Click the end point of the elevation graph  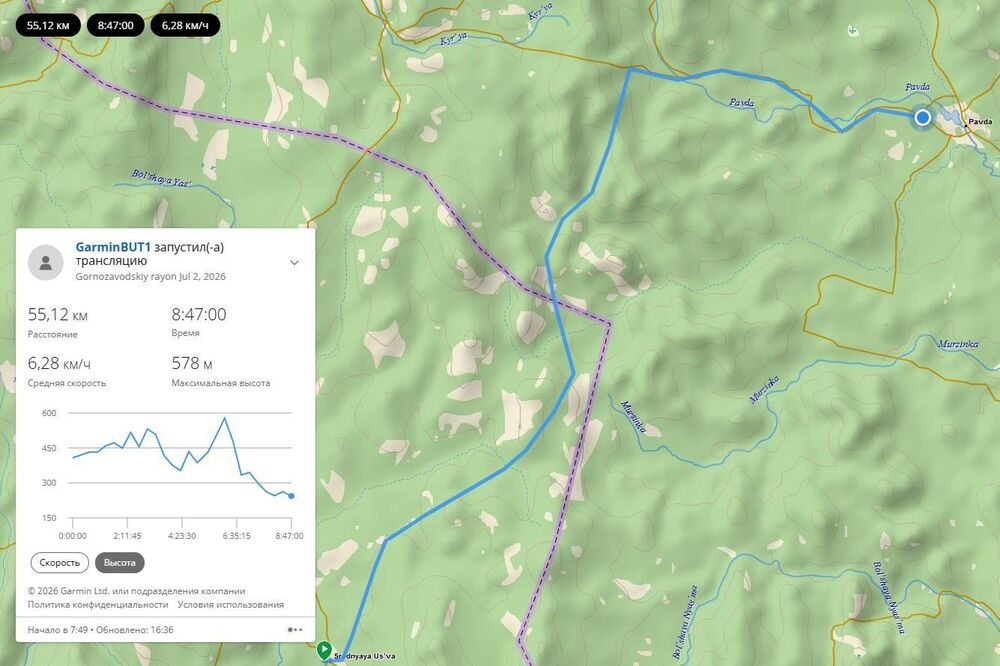pos(291,496)
